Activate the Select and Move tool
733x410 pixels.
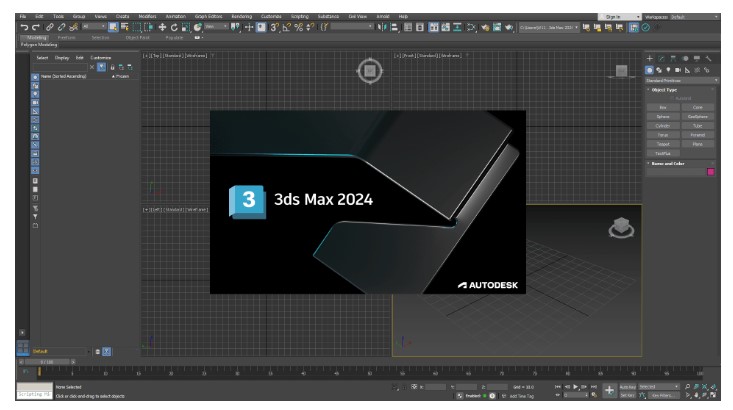162,28
